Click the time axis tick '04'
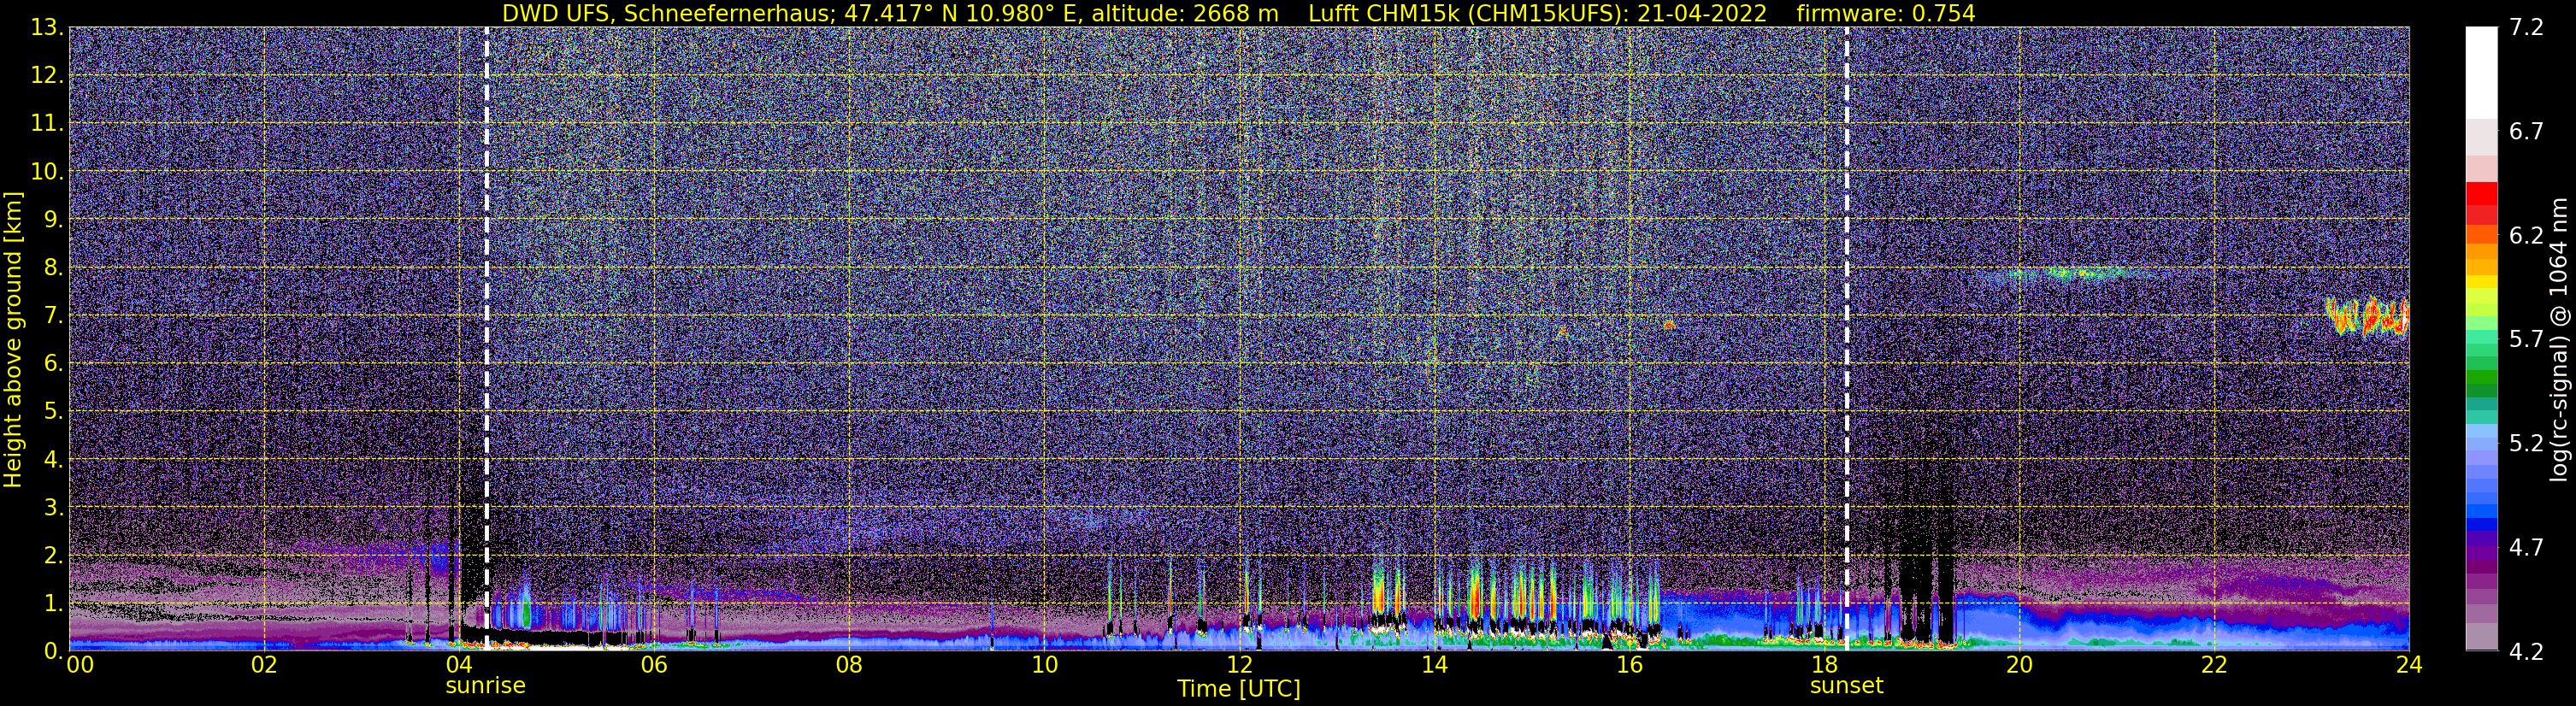Screen dimensions: 2576x706 459,666
